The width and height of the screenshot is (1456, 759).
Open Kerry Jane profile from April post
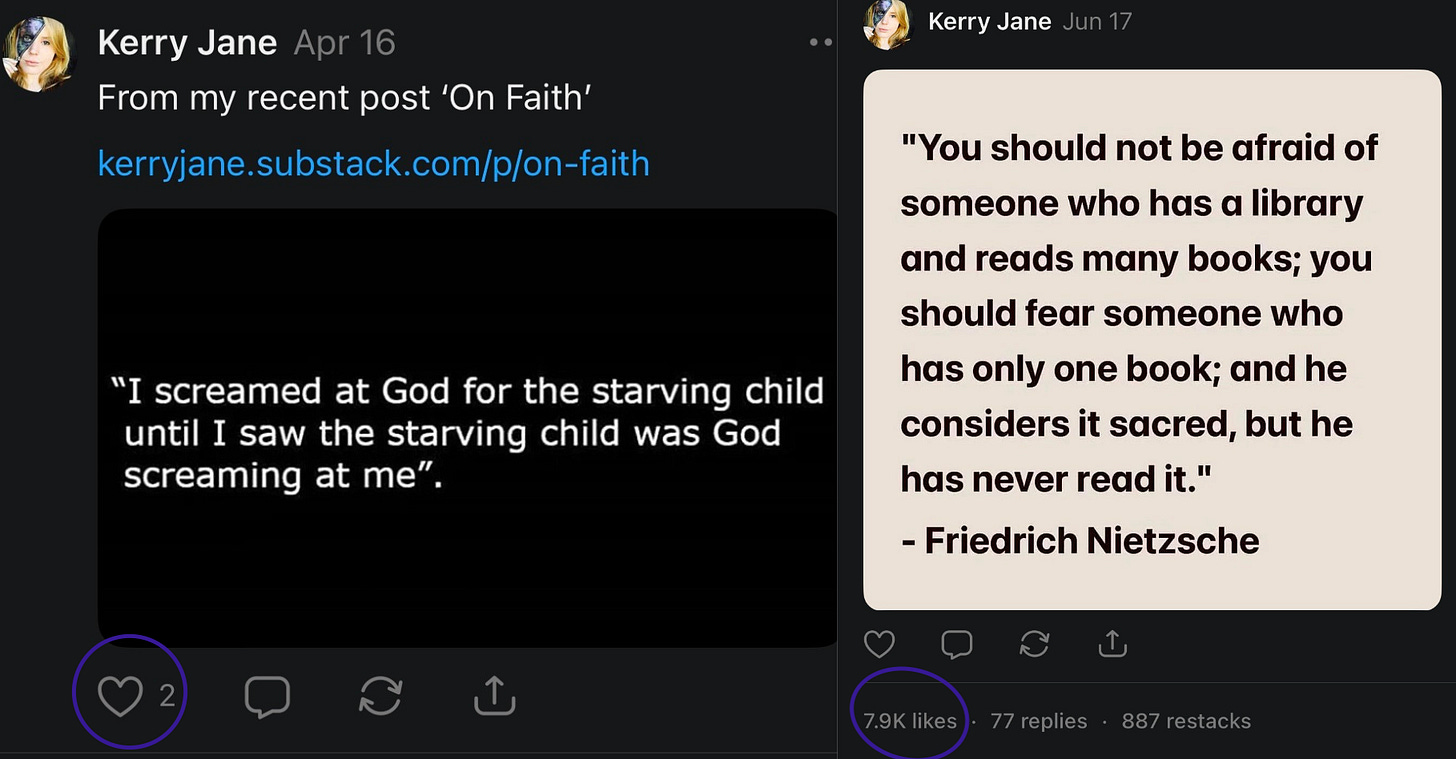point(187,43)
